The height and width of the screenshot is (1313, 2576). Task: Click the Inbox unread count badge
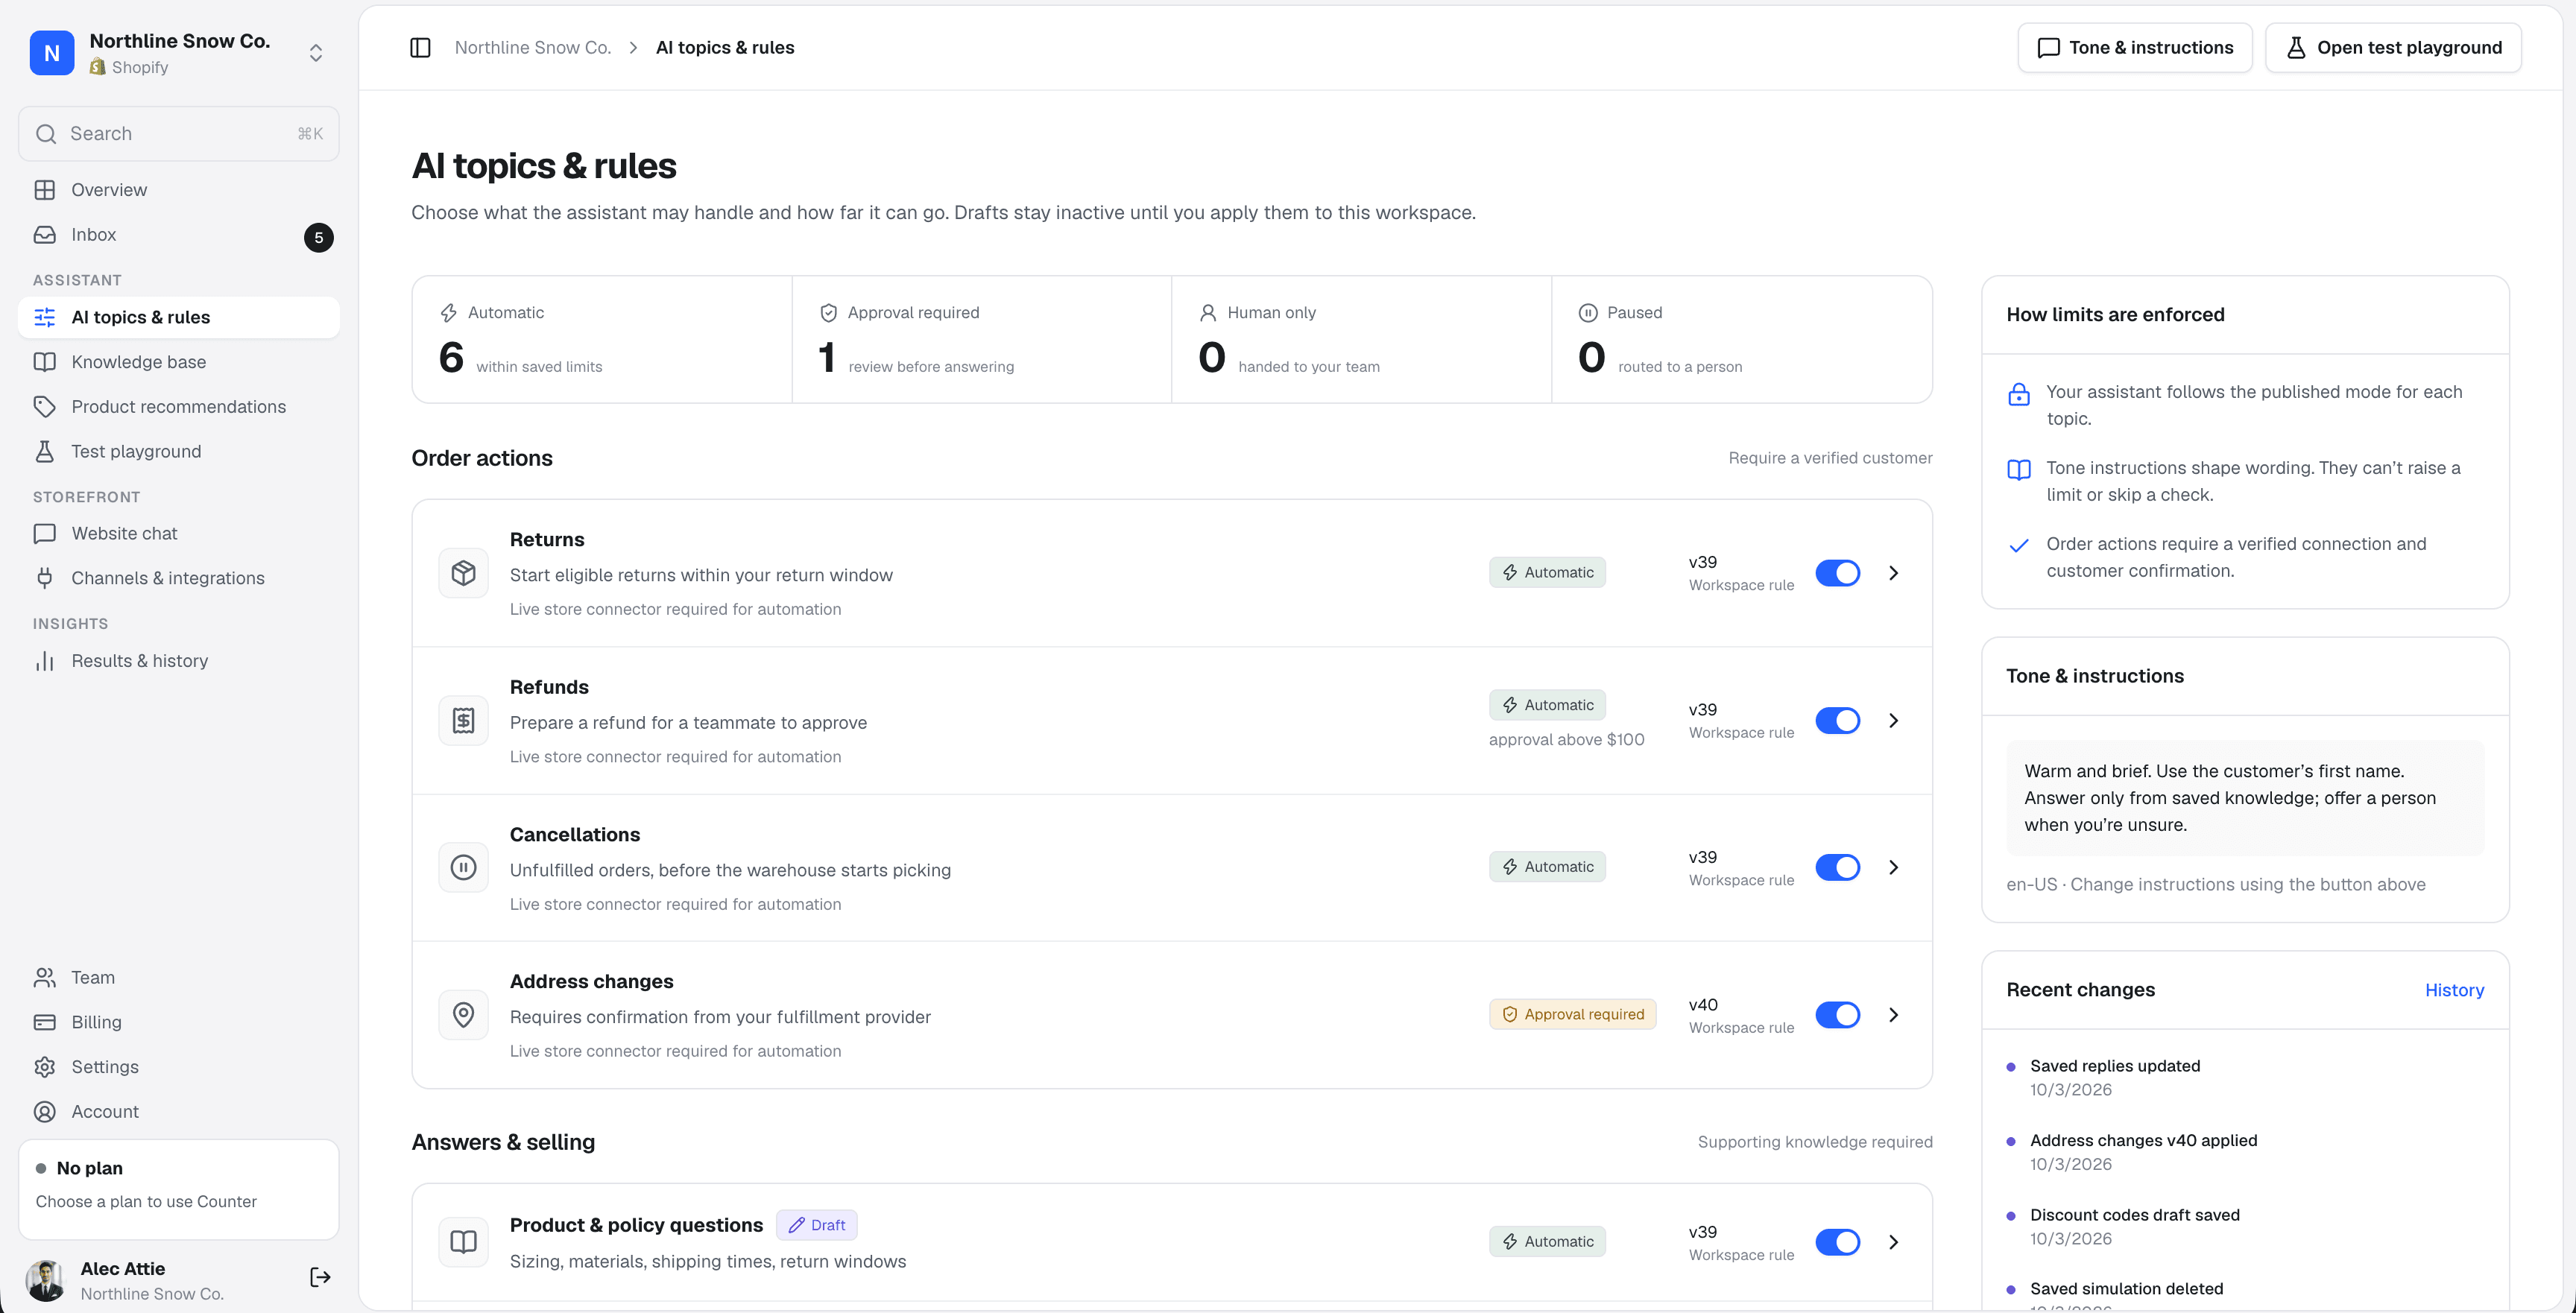point(318,237)
